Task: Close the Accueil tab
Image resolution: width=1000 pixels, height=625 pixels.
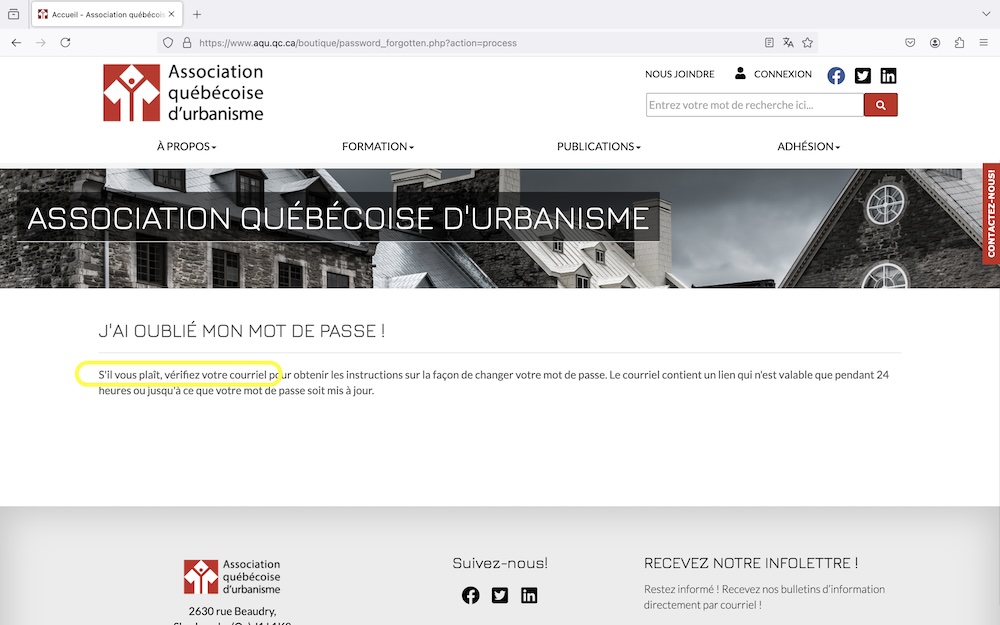Action: (x=172, y=14)
